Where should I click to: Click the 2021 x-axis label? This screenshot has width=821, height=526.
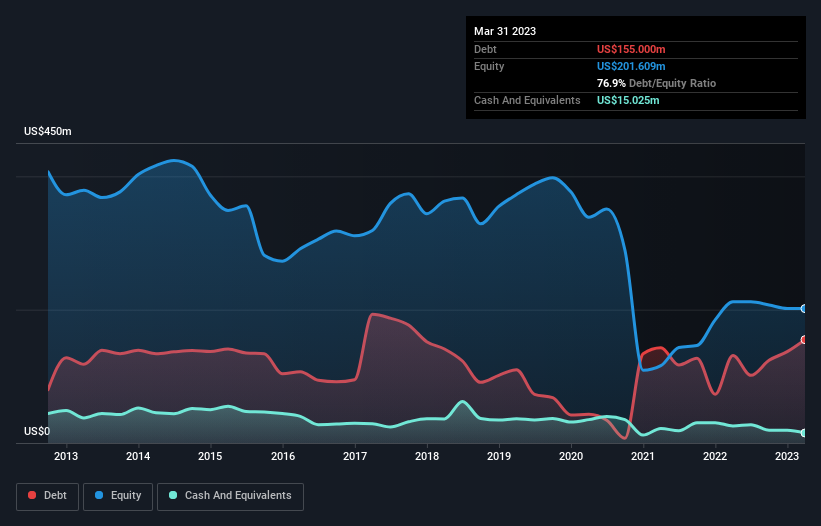tap(642, 456)
